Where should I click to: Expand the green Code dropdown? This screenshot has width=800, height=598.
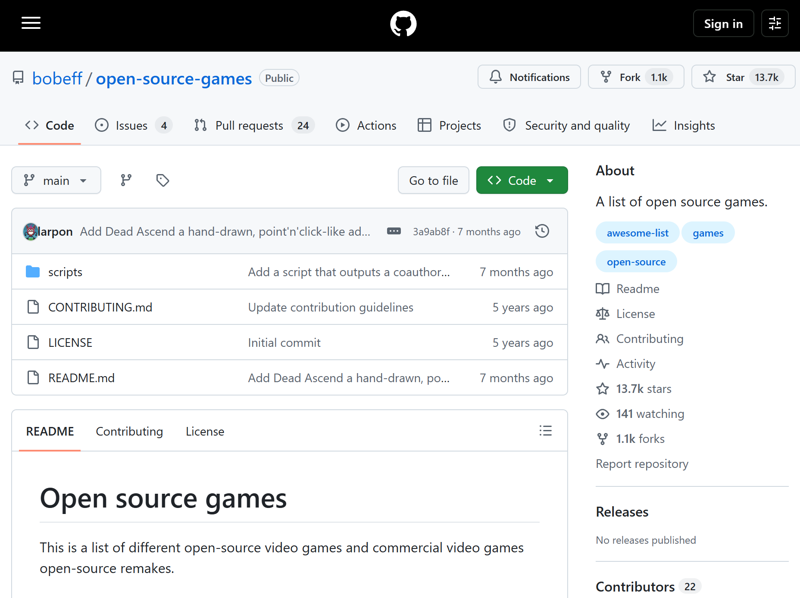[x=521, y=180]
